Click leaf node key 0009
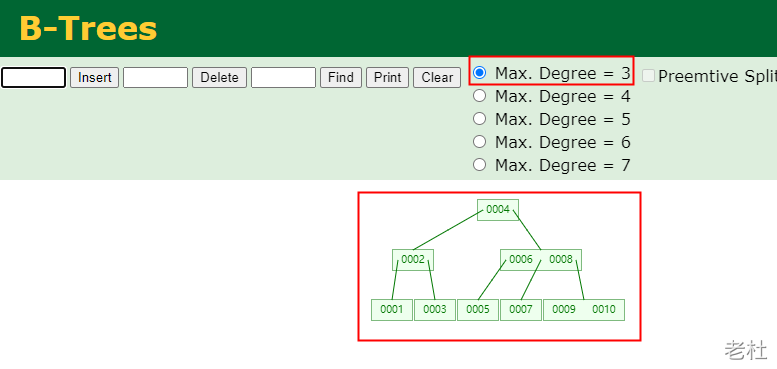The width and height of the screenshot is (777, 369). point(564,310)
